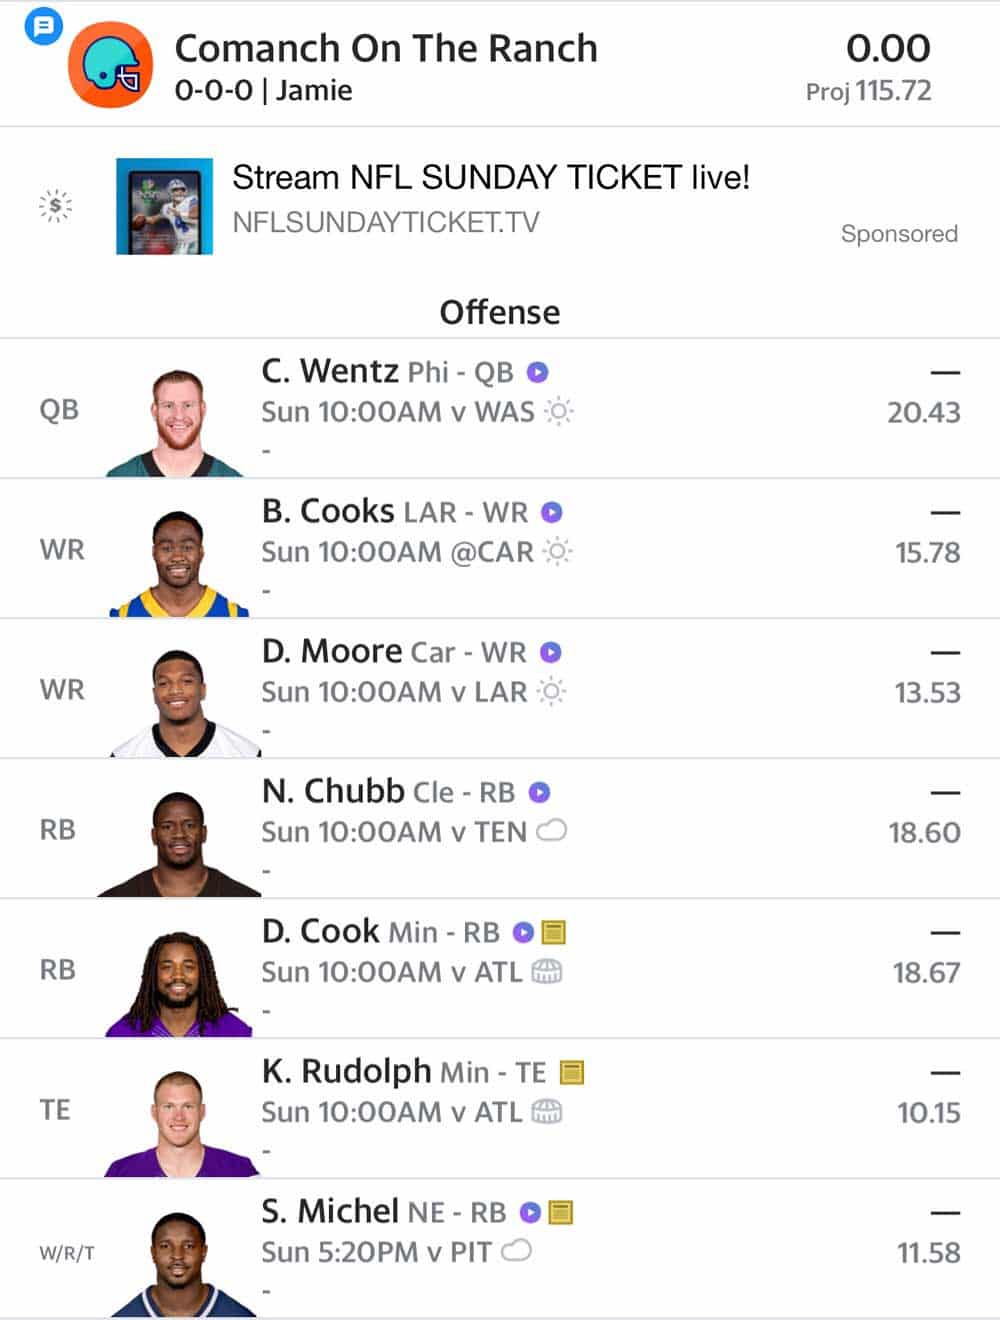Open the player note icon for K. Rudolph
The width and height of the screenshot is (1000, 1320).
click(571, 1072)
